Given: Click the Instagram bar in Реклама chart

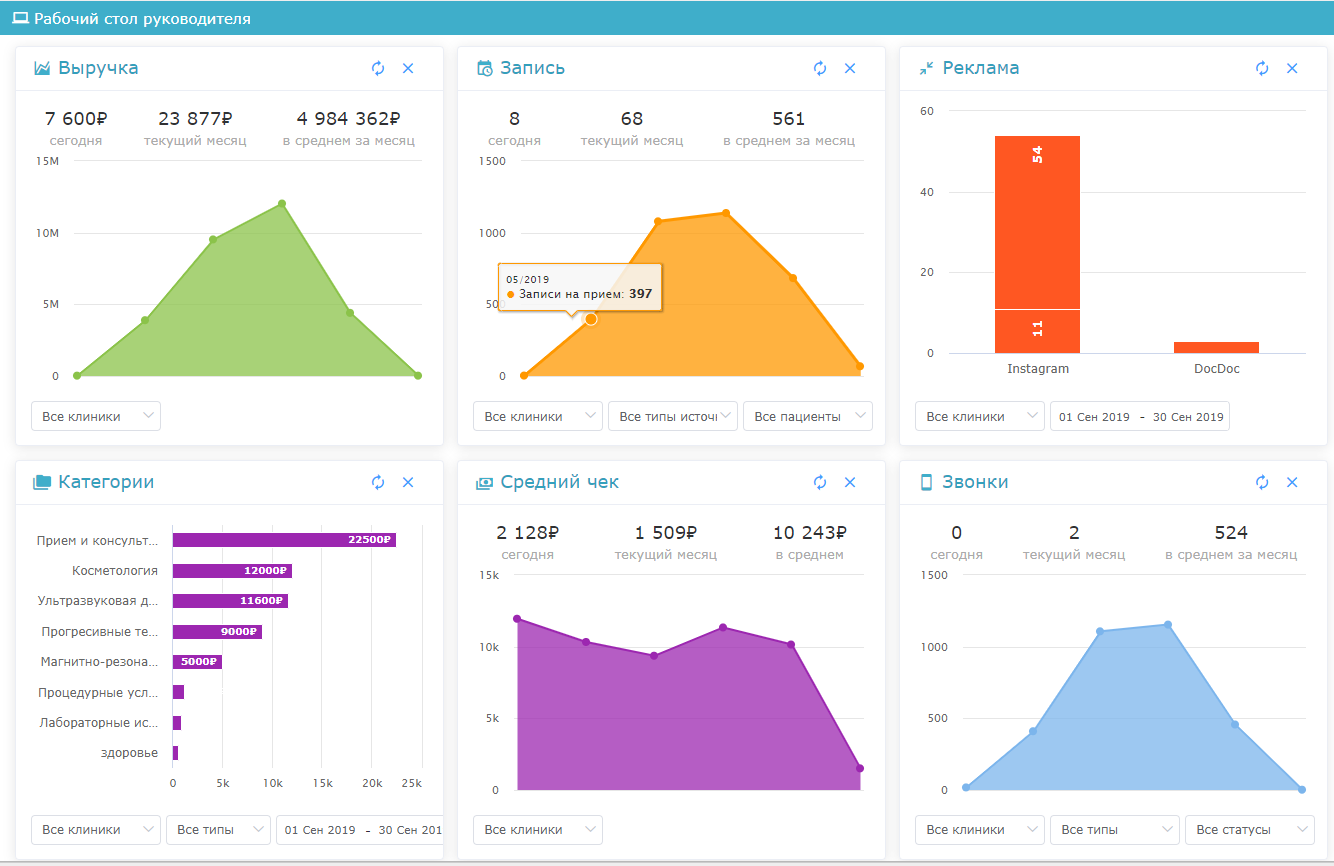Looking at the screenshot, I should 1037,240.
